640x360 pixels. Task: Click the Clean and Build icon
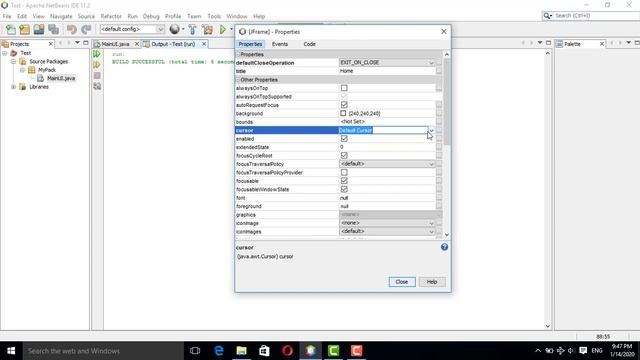coord(207,29)
